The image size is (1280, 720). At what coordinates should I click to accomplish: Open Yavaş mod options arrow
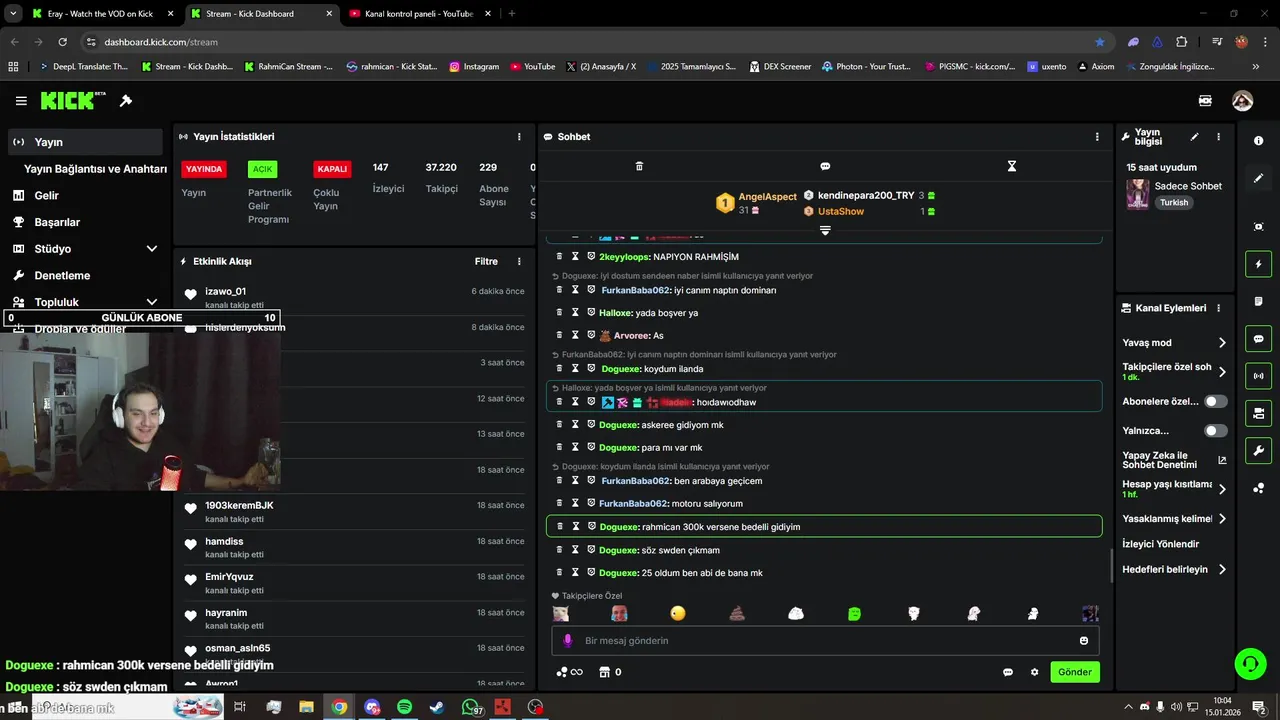coord(1222,343)
